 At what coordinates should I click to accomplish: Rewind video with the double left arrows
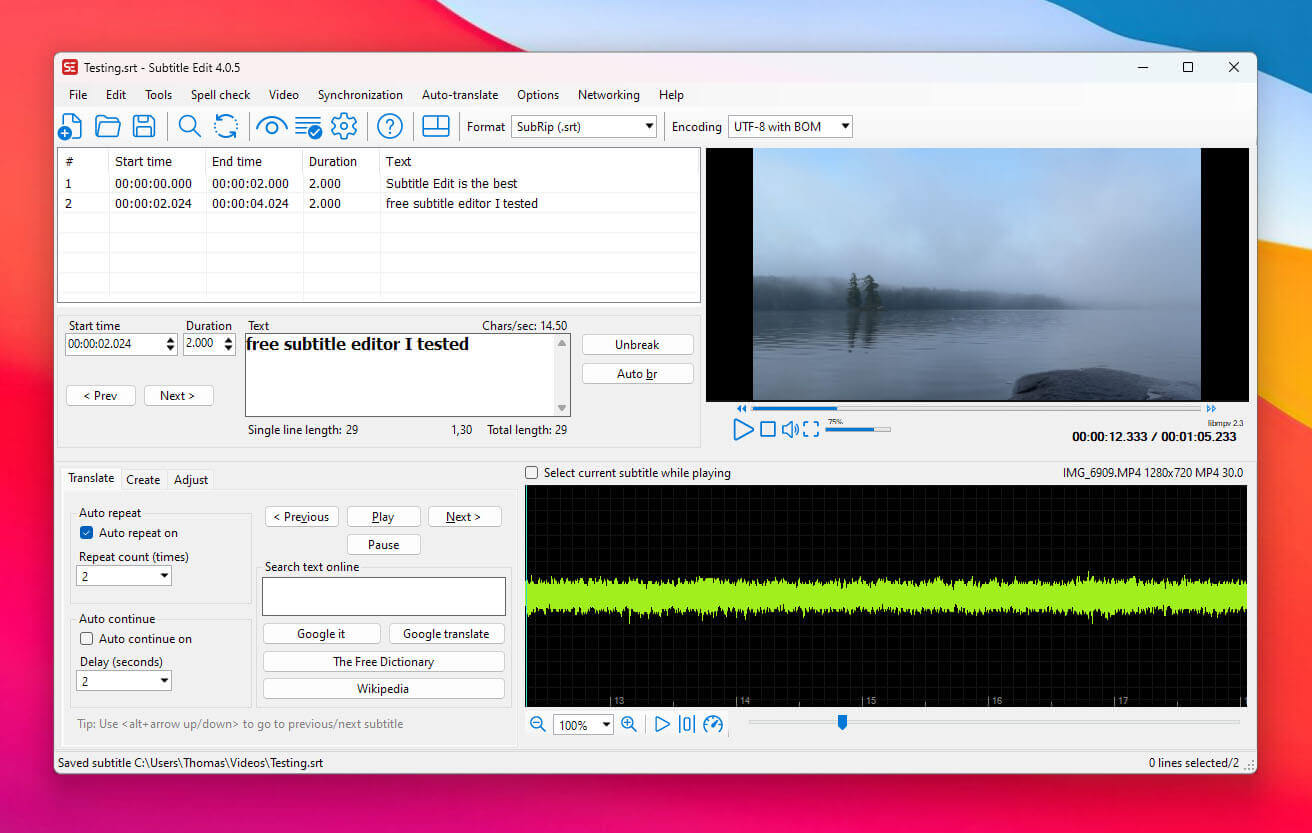(741, 408)
